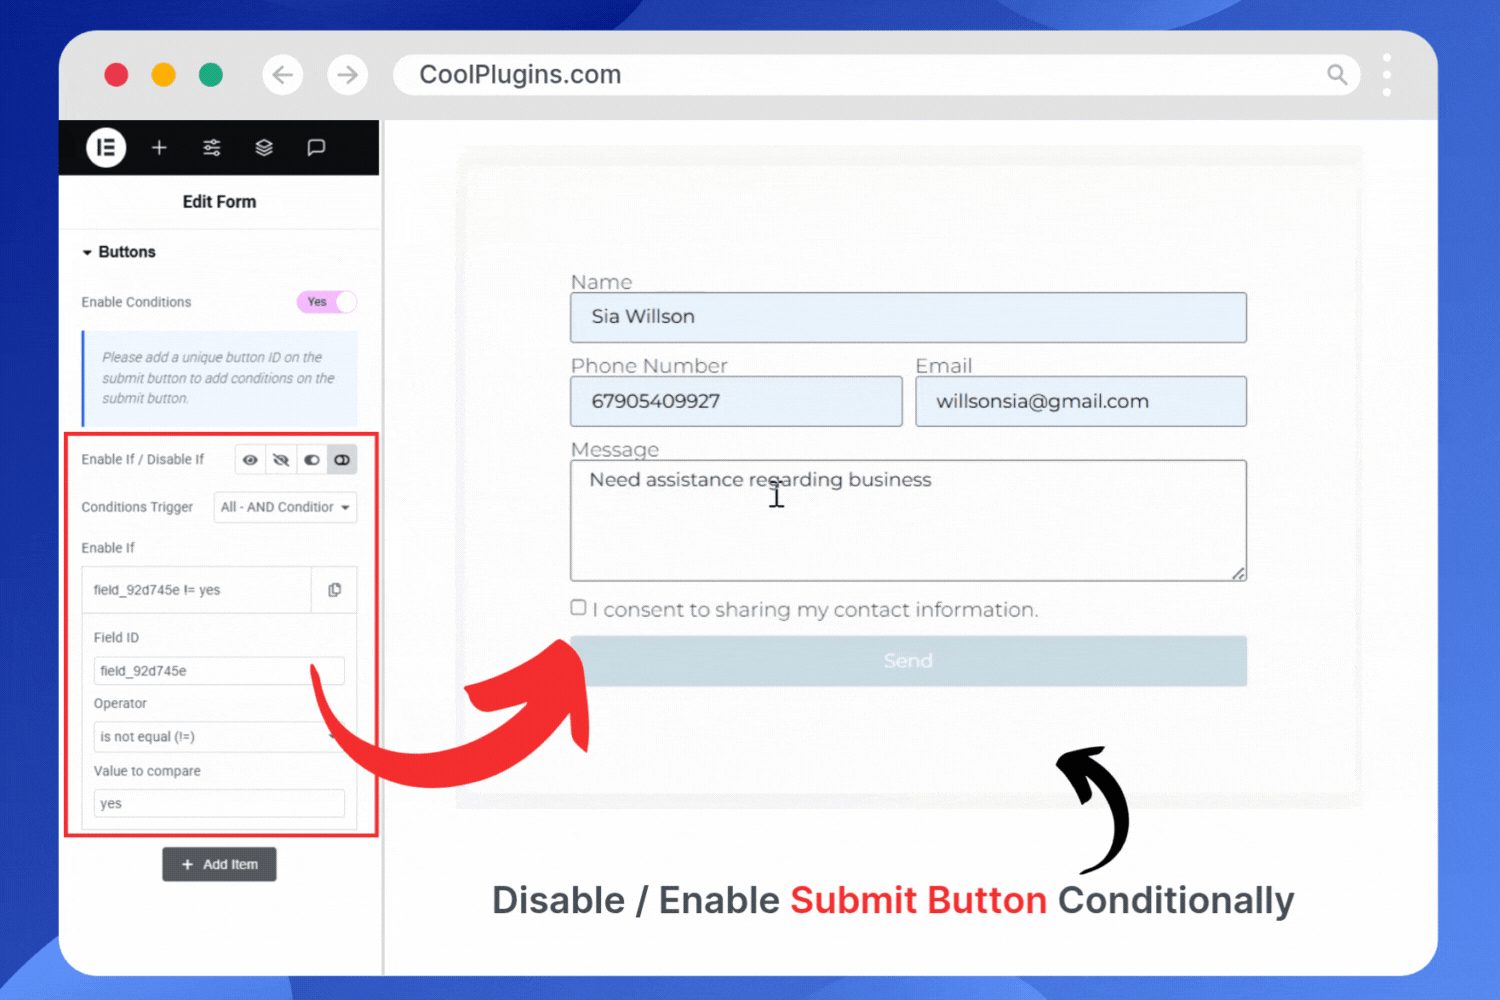Click the add element plus icon
Image resolution: width=1500 pixels, height=1000 pixels.
(159, 148)
